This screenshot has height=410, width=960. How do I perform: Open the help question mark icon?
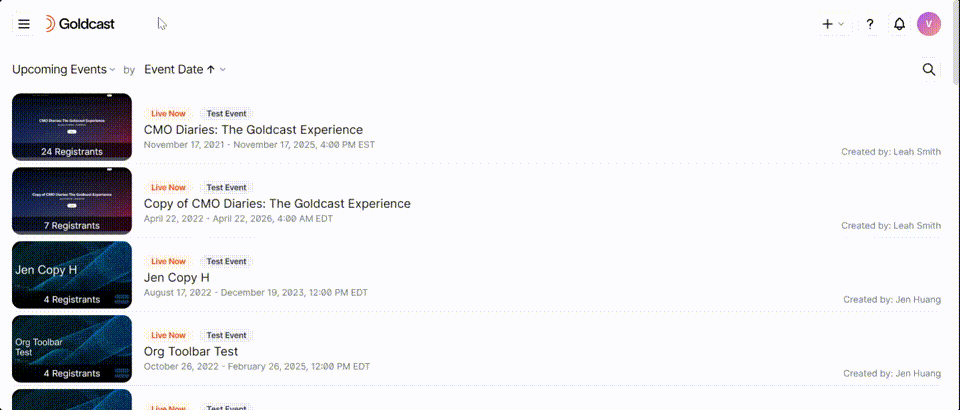tap(870, 24)
